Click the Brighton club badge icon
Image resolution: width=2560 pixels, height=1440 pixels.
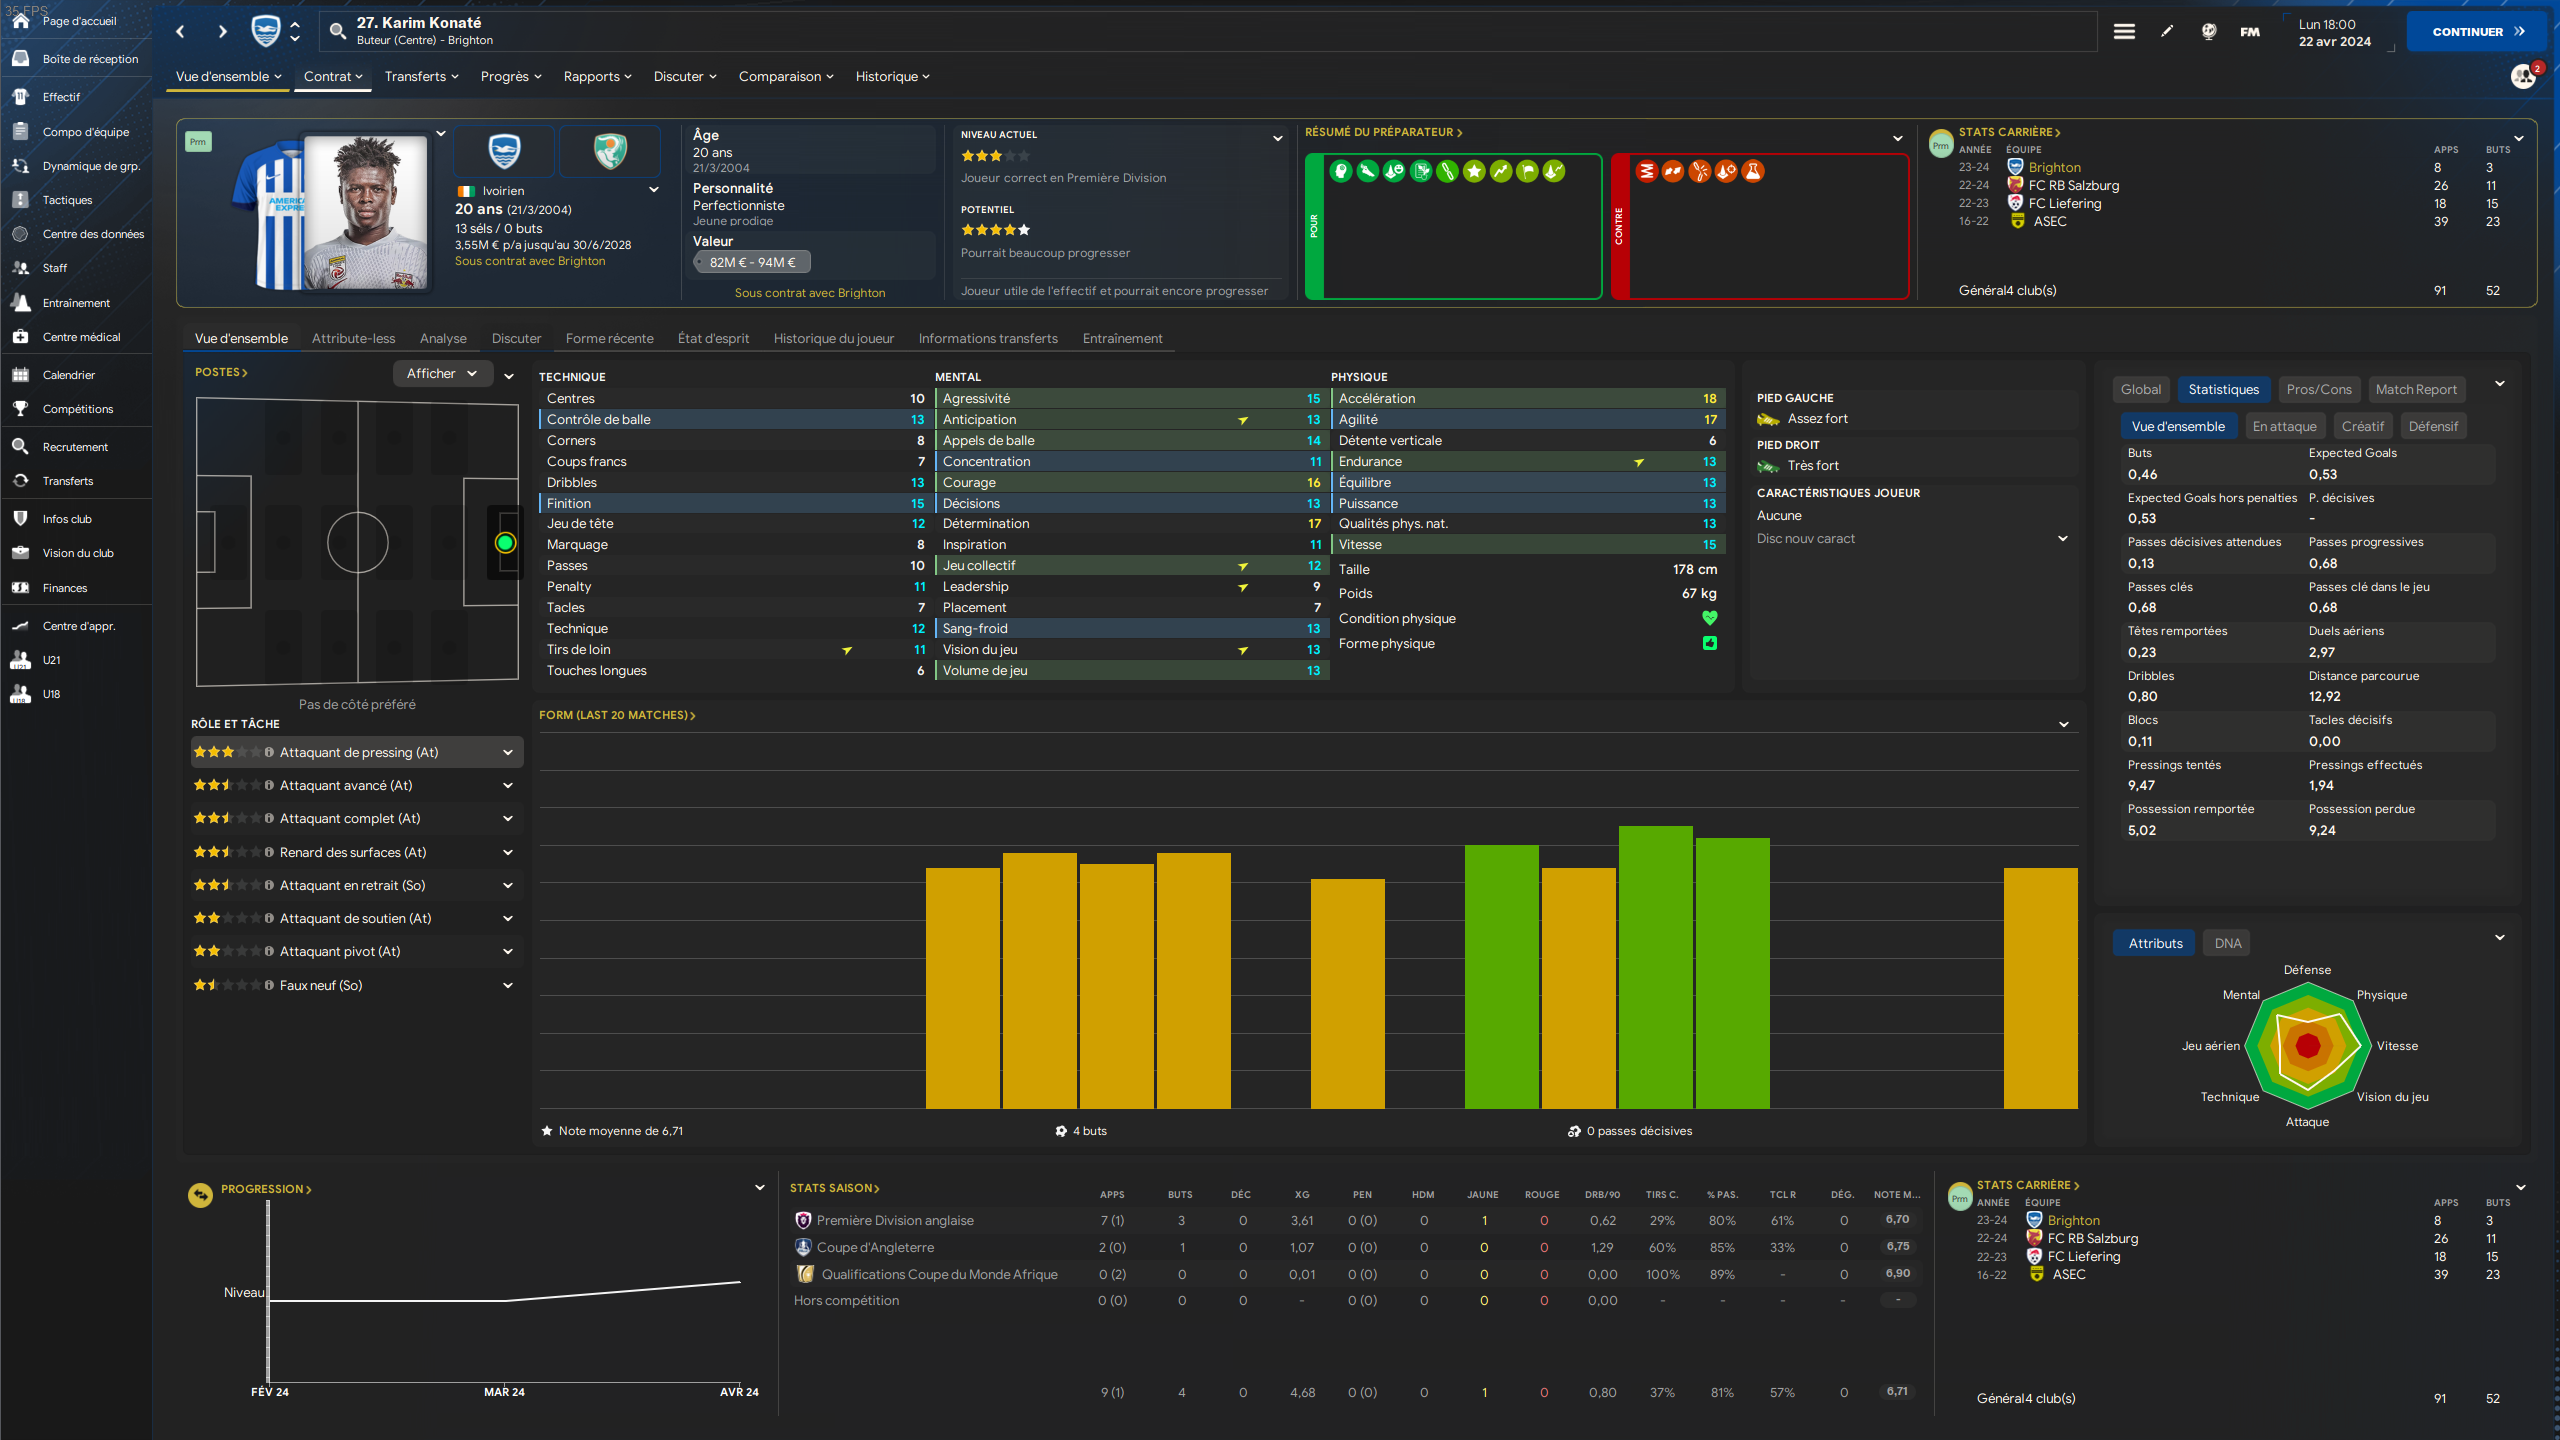265,31
